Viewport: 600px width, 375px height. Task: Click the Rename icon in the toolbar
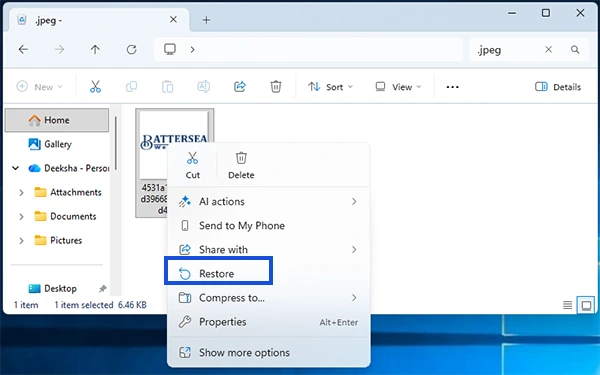click(x=204, y=87)
